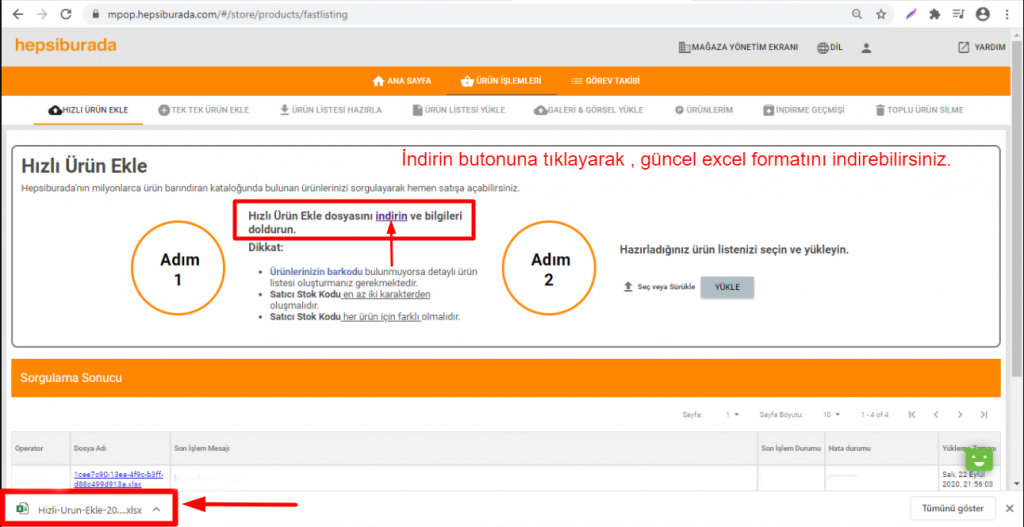Open the Ürün İşlemleri menu
The image size is (1024, 527).
coord(501,80)
